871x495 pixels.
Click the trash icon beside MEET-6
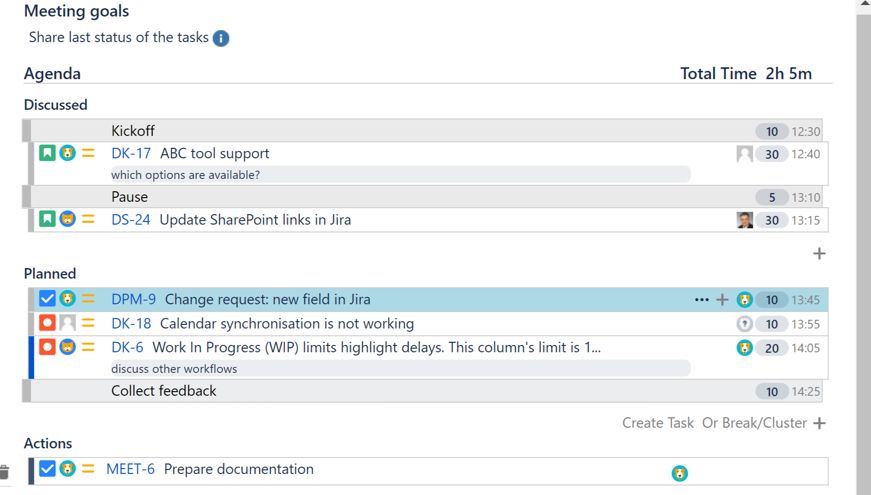(x=5, y=471)
